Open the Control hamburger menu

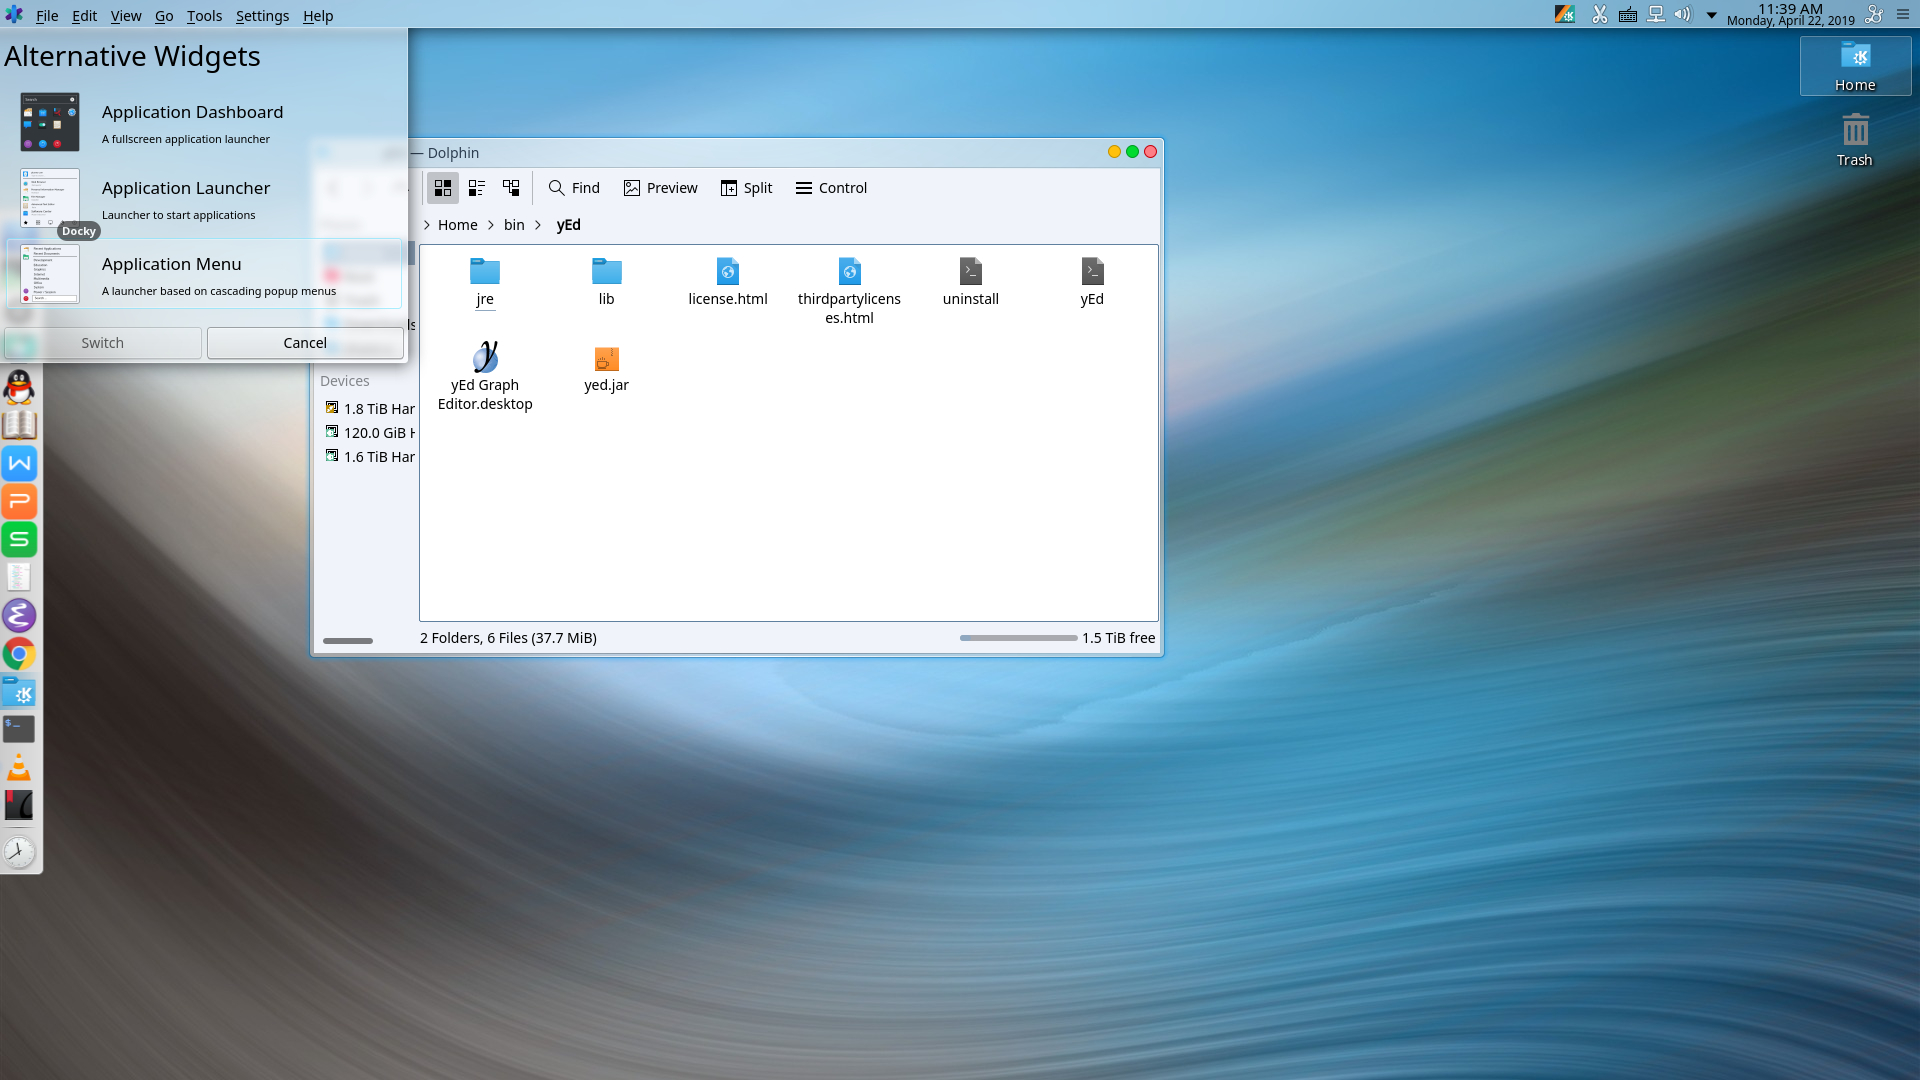pos(831,188)
